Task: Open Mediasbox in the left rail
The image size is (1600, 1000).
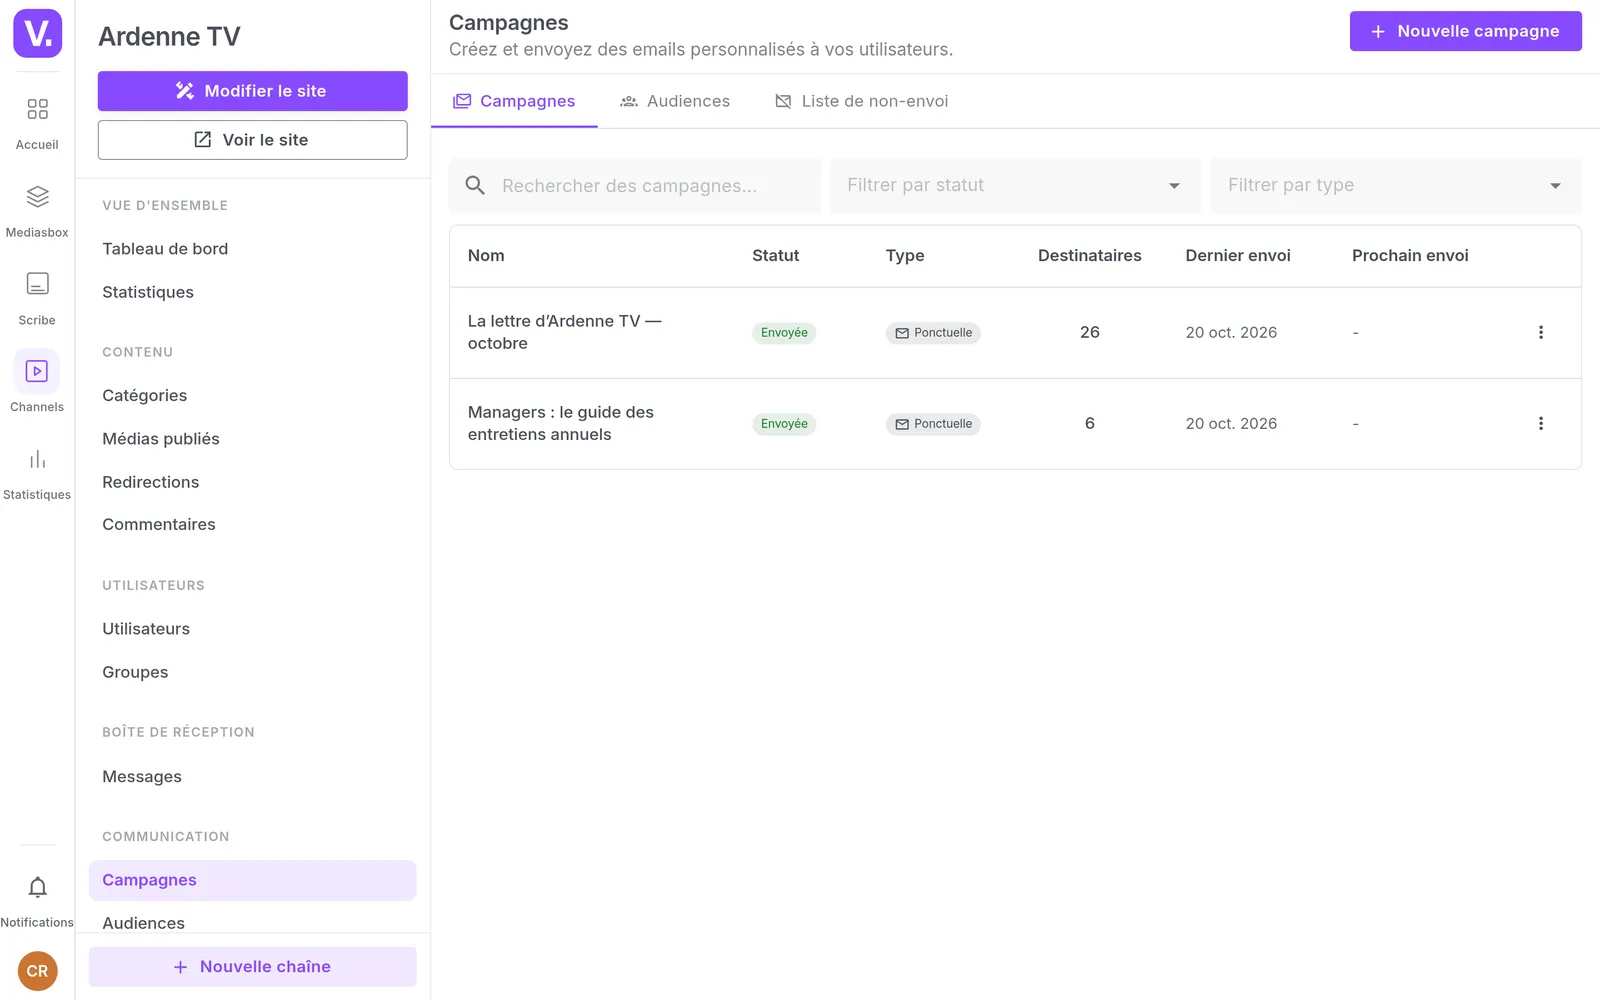Action: click(x=37, y=211)
